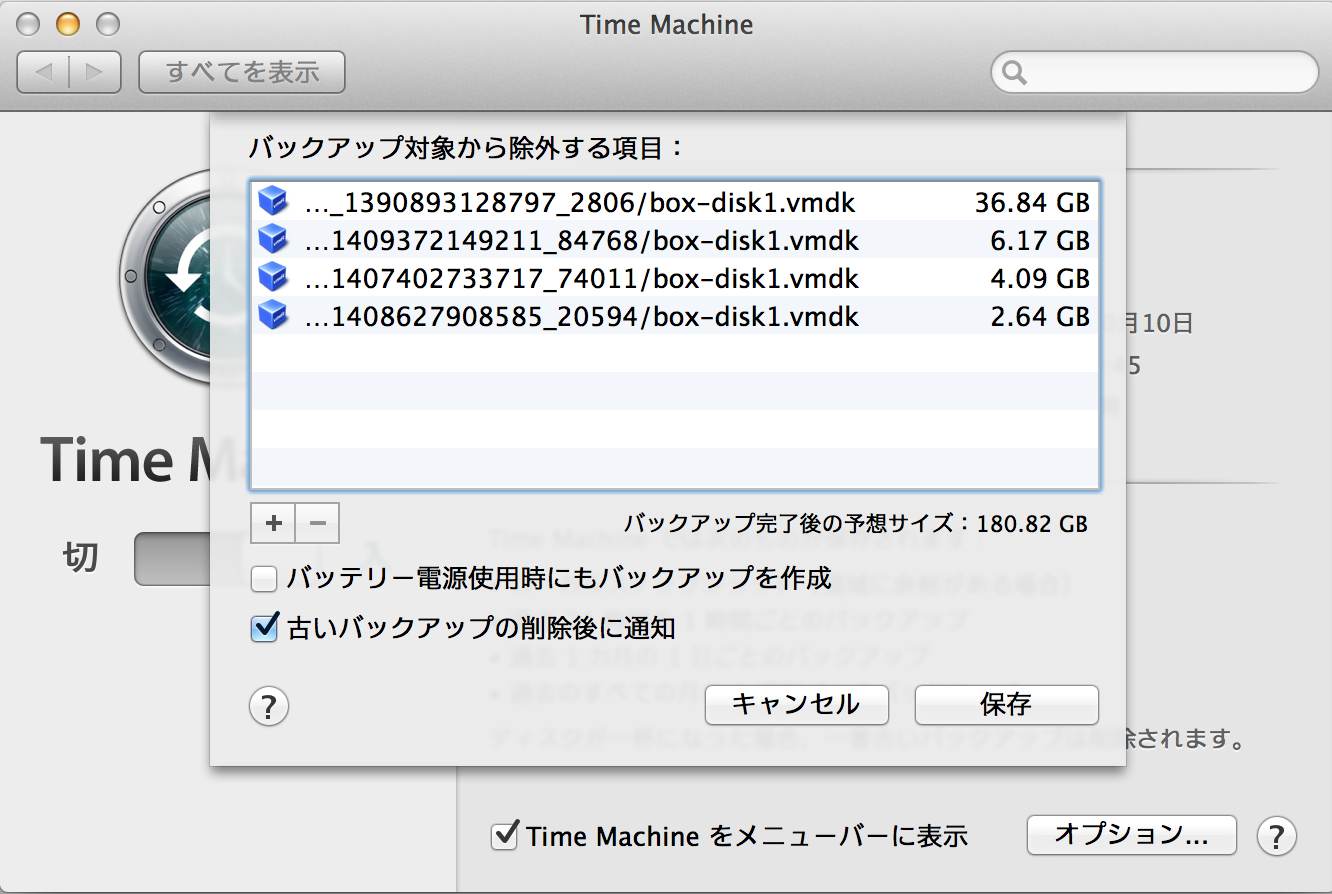Open Time Machine help next to オプション

point(1277,835)
